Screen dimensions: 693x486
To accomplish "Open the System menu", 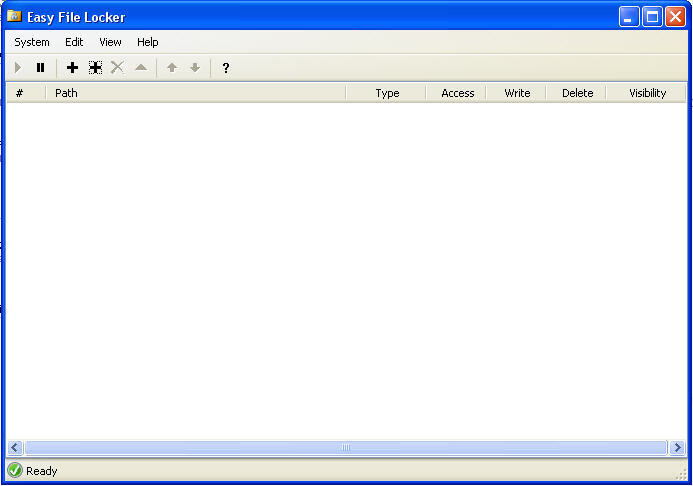I will 32,42.
